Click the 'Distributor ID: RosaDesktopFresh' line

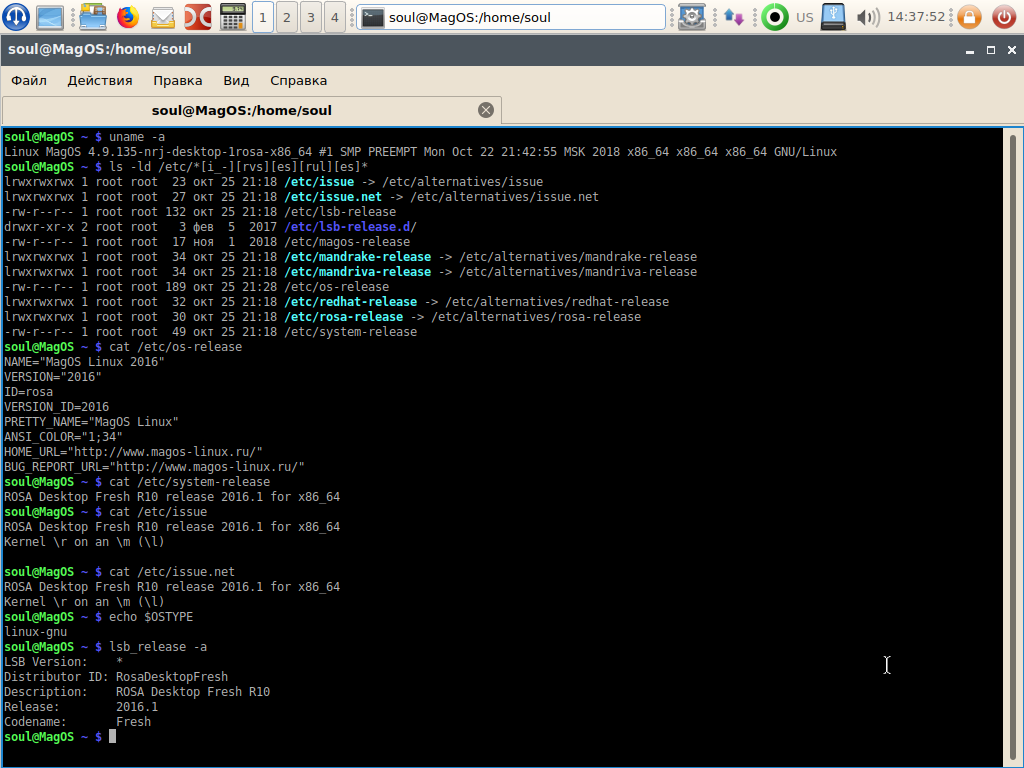116,677
